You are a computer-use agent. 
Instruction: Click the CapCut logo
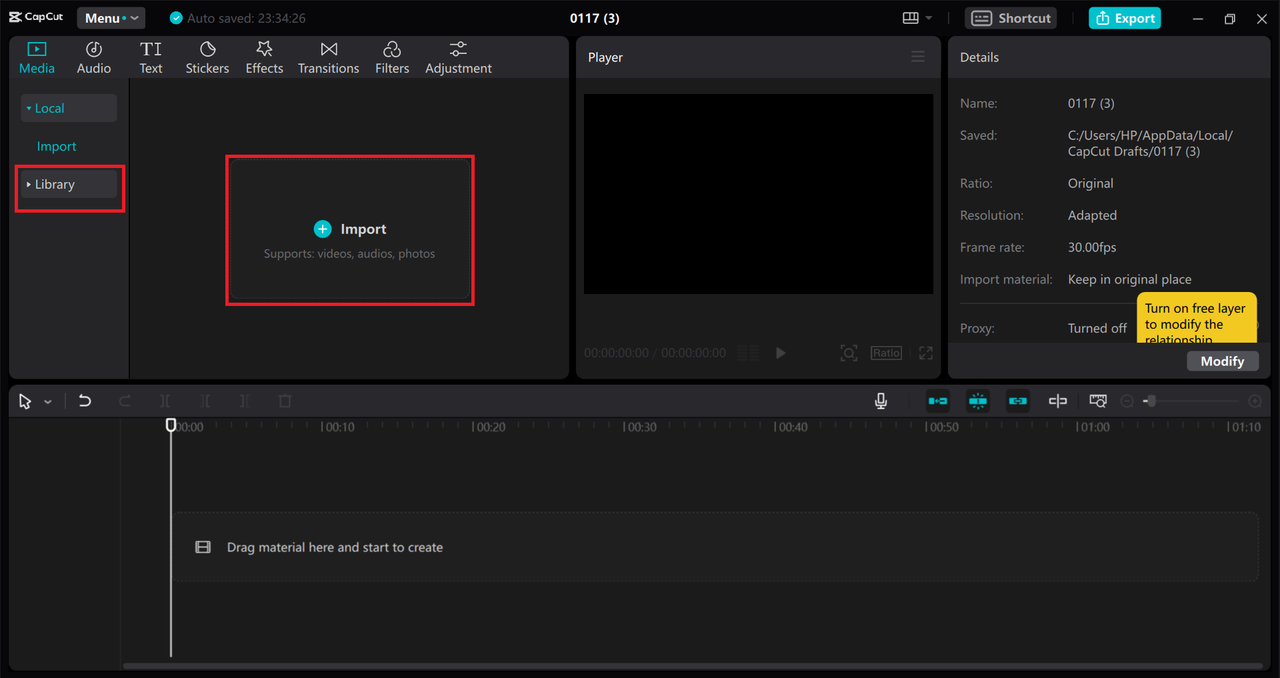coord(37,18)
